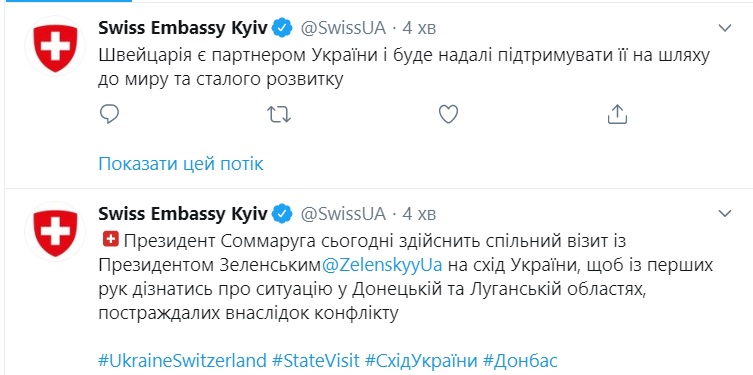Retweet the first Swiss Embassy tweet
Image resolution: width=753 pixels, height=375 pixels.
pos(279,114)
